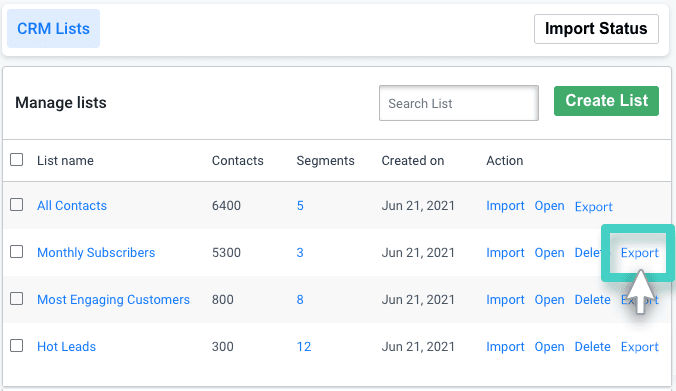Focus the Search List field
The width and height of the screenshot is (676, 391).
click(x=459, y=103)
